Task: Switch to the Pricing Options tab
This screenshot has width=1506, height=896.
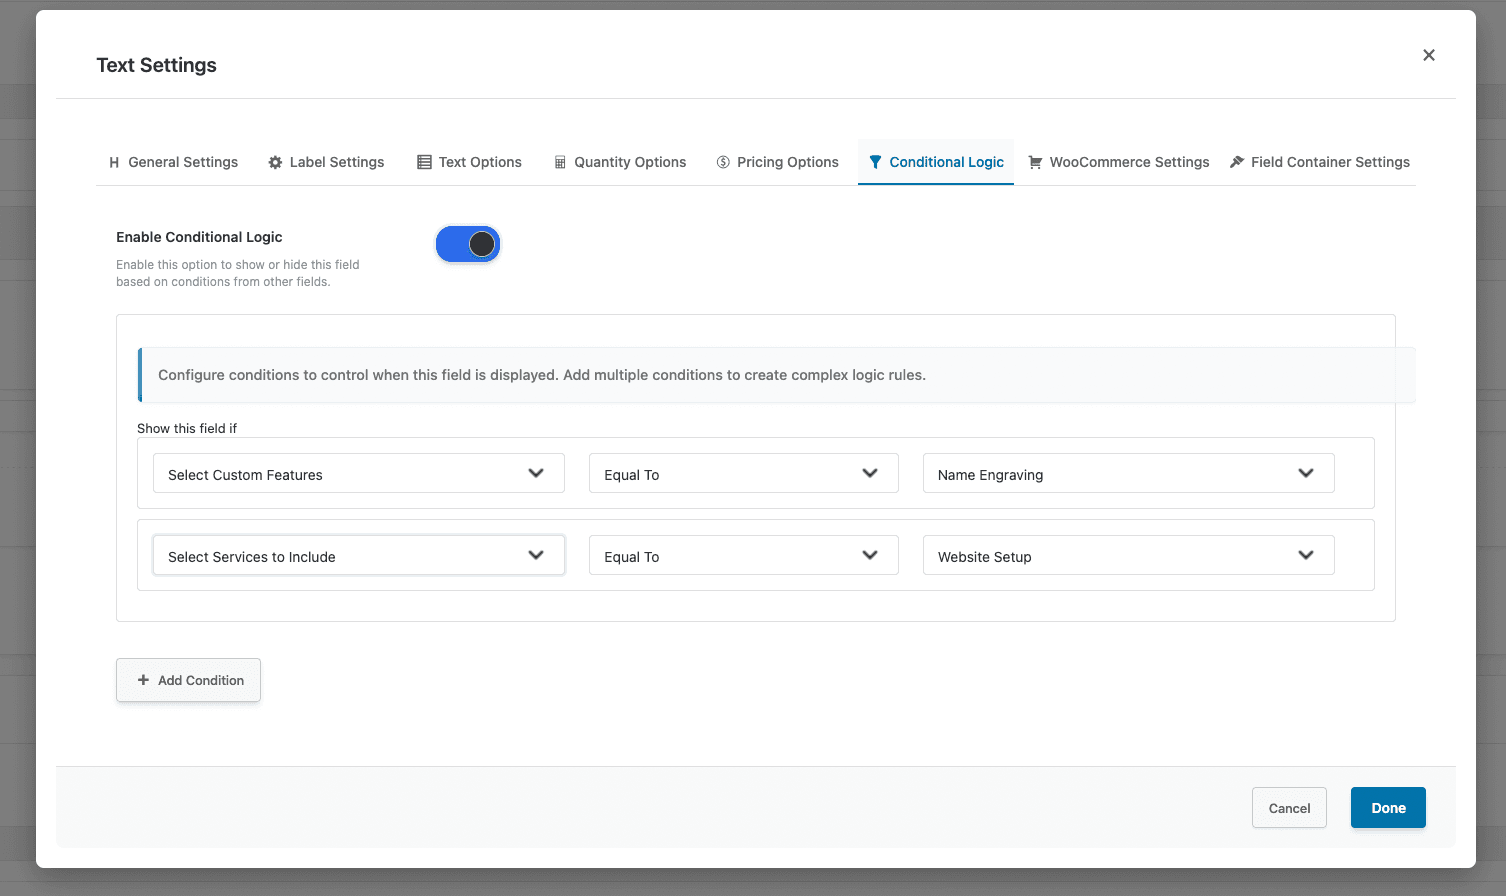Action: 787,162
